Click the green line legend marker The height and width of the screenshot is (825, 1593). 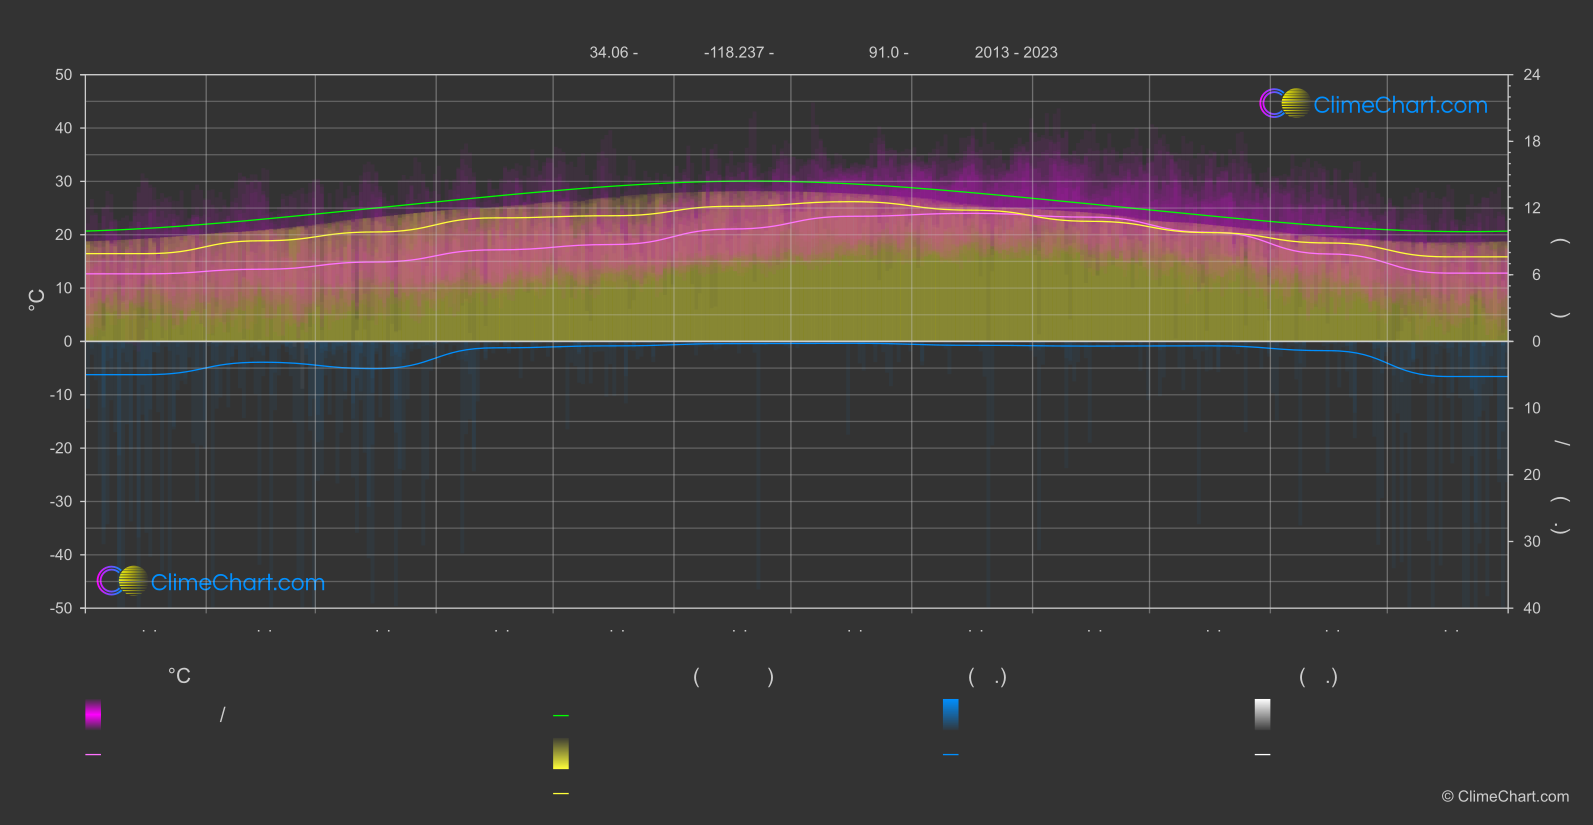click(561, 716)
